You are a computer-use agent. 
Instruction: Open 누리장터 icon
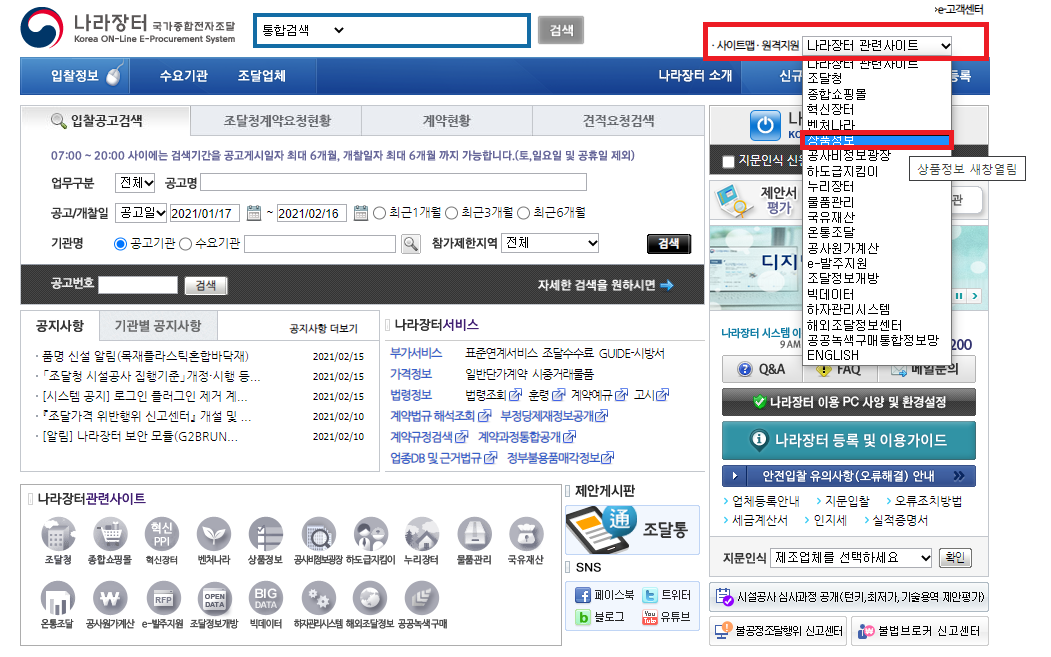point(422,534)
